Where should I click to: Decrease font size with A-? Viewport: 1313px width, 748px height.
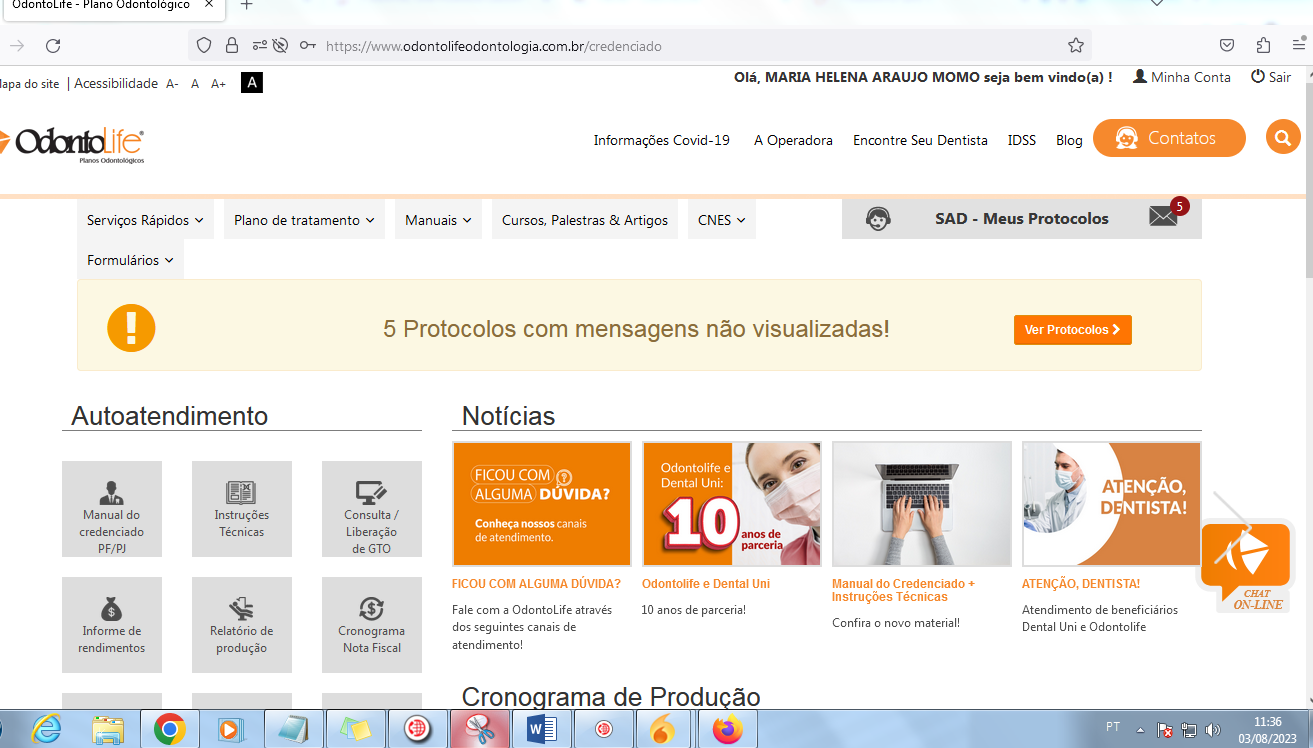click(172, 84)
